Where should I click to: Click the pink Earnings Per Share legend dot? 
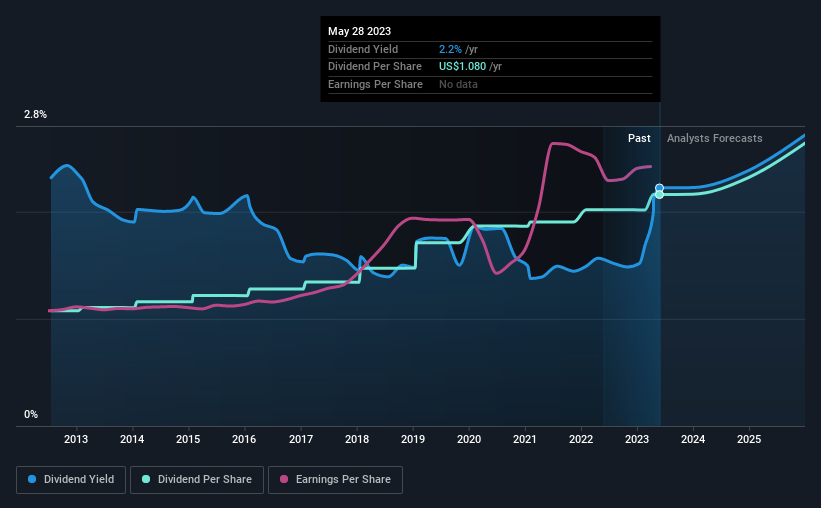click(284, 479)
